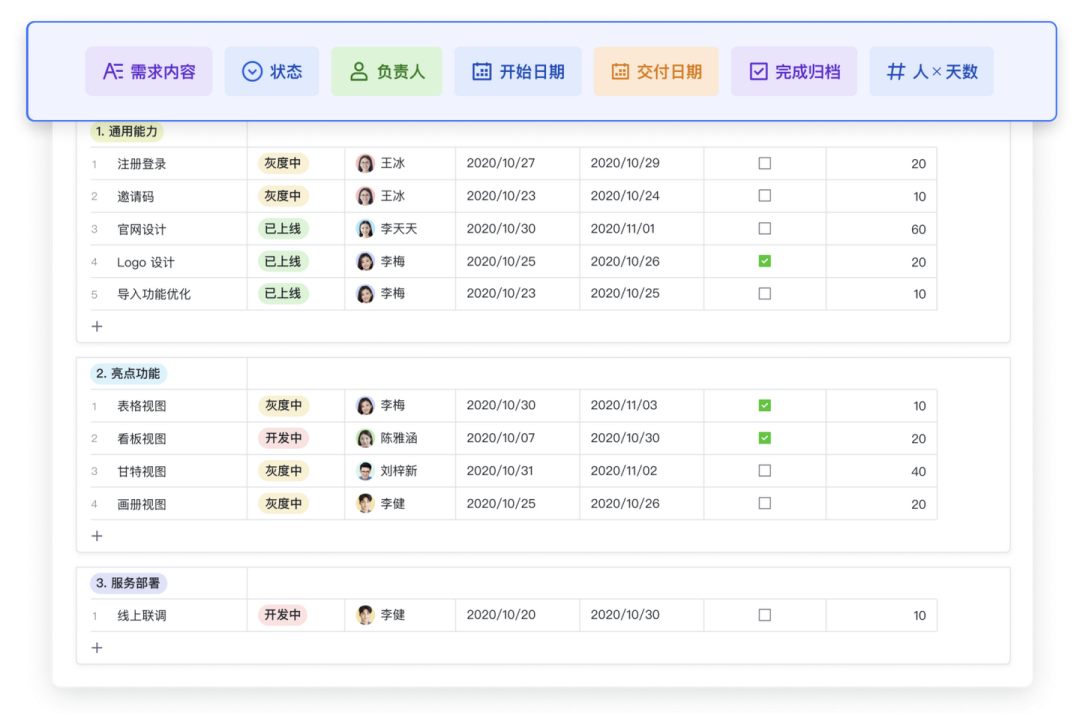Uncheck the 完成归档 box for 看板视图
Image resolution: width=1080 pixels, height=713 pixels.
765,438
